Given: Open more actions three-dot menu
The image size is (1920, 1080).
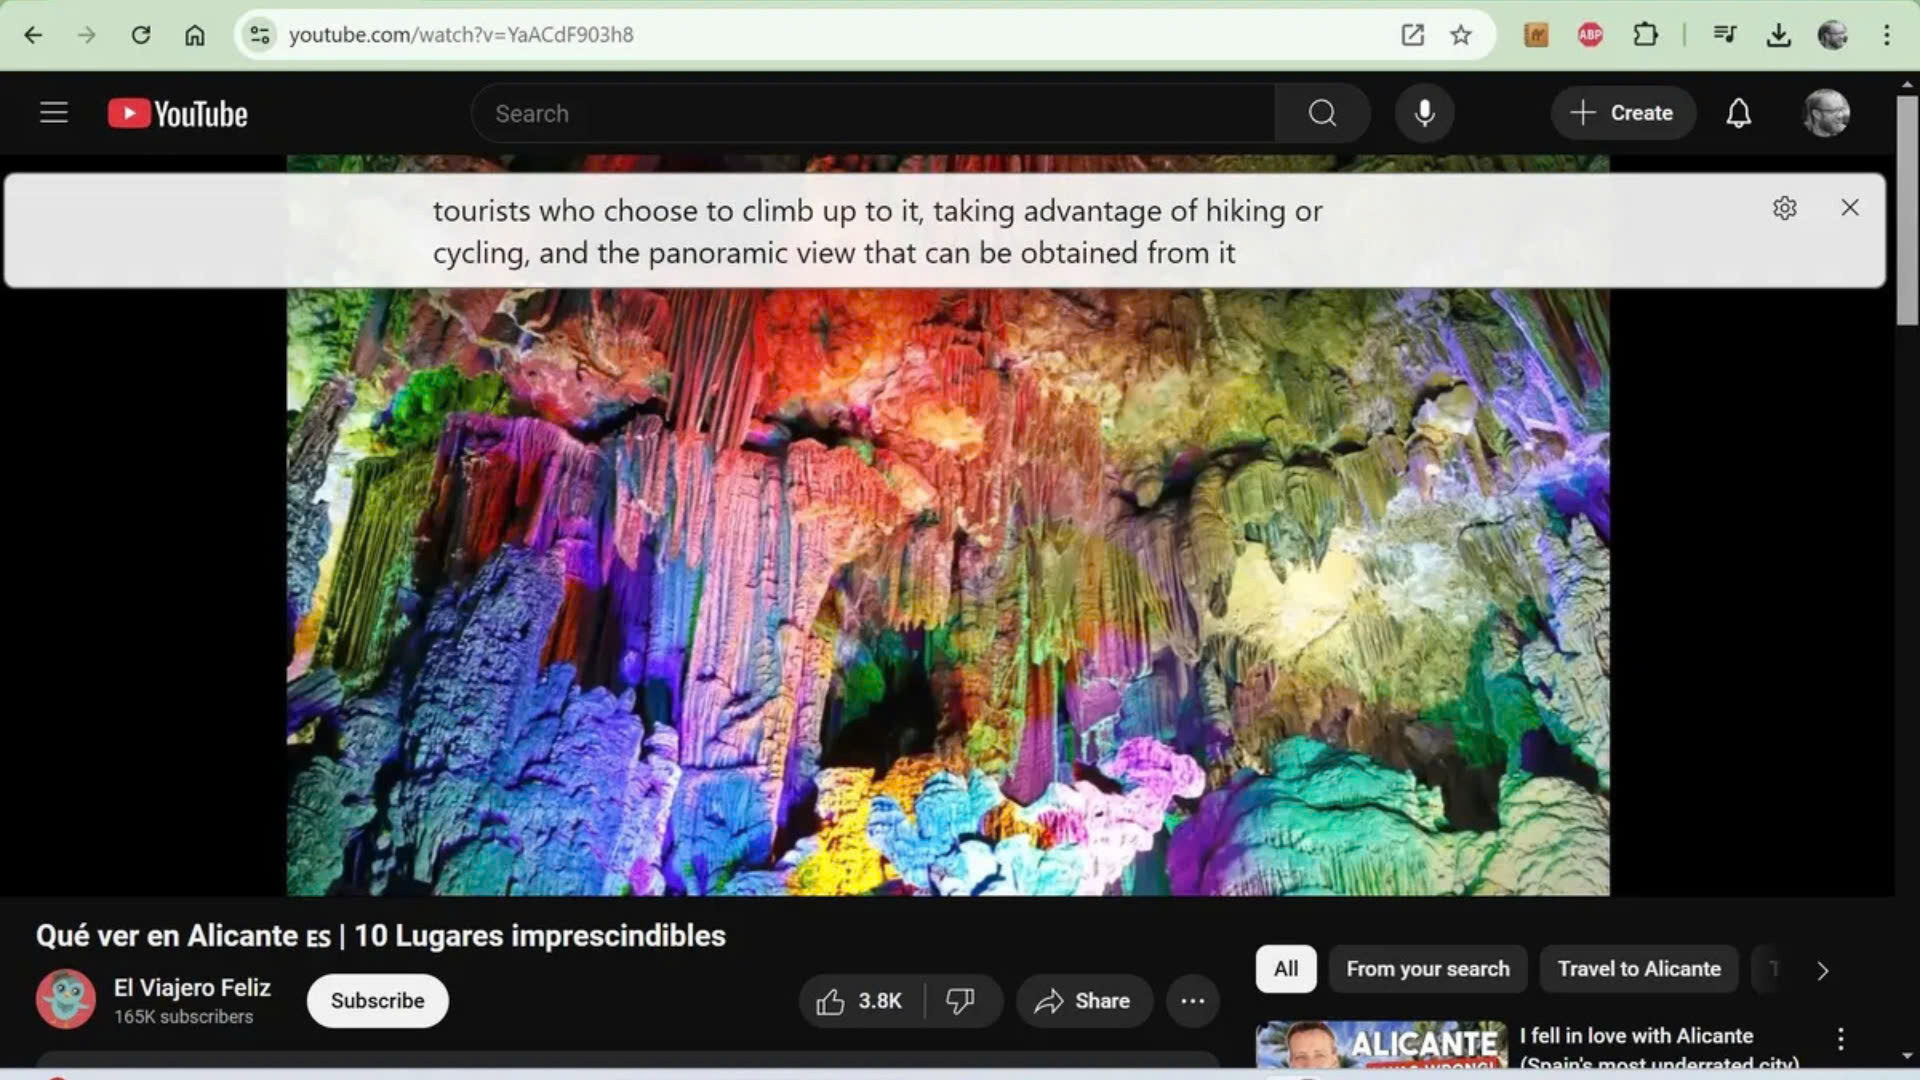Looking at the screenshot, I should [1192, 1001].
